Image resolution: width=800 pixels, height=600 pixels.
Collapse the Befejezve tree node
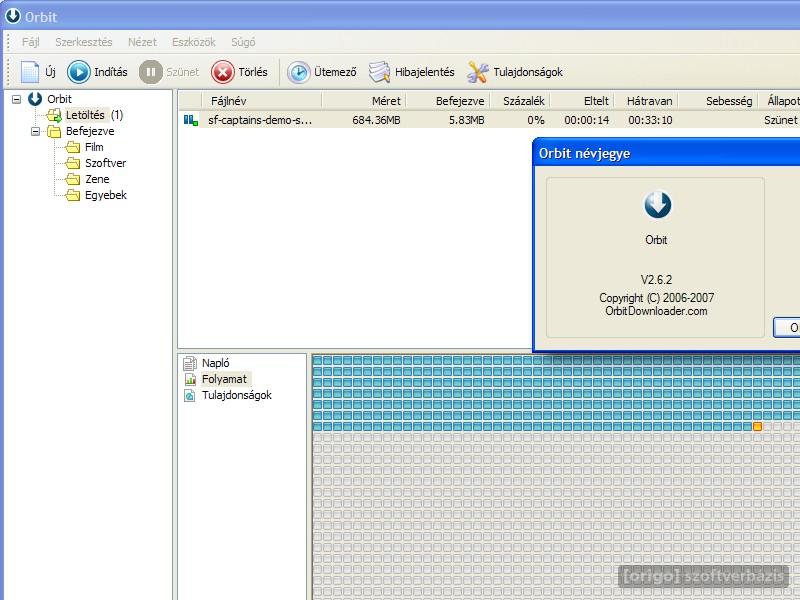35,132
